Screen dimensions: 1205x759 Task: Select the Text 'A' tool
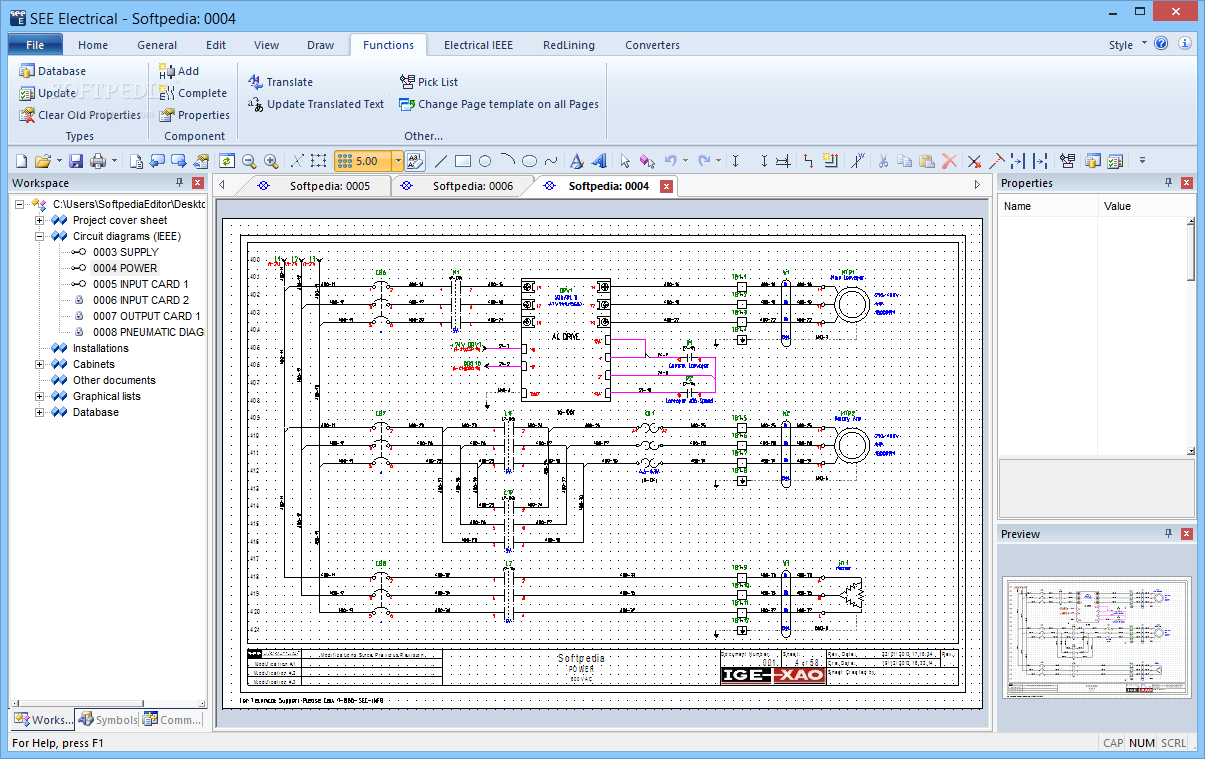(577, 161)
